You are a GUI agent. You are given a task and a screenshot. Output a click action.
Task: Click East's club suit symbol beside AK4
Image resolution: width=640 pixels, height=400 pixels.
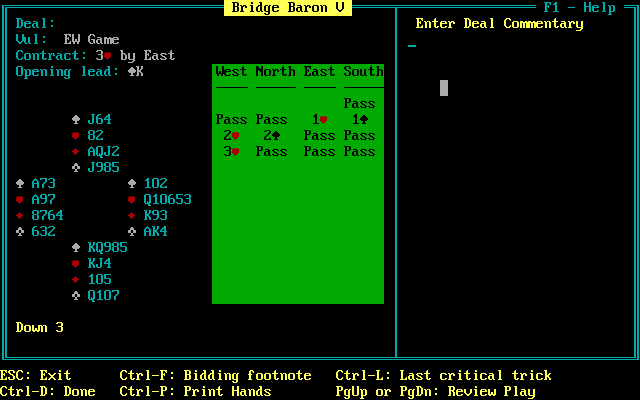coord(132,231)
